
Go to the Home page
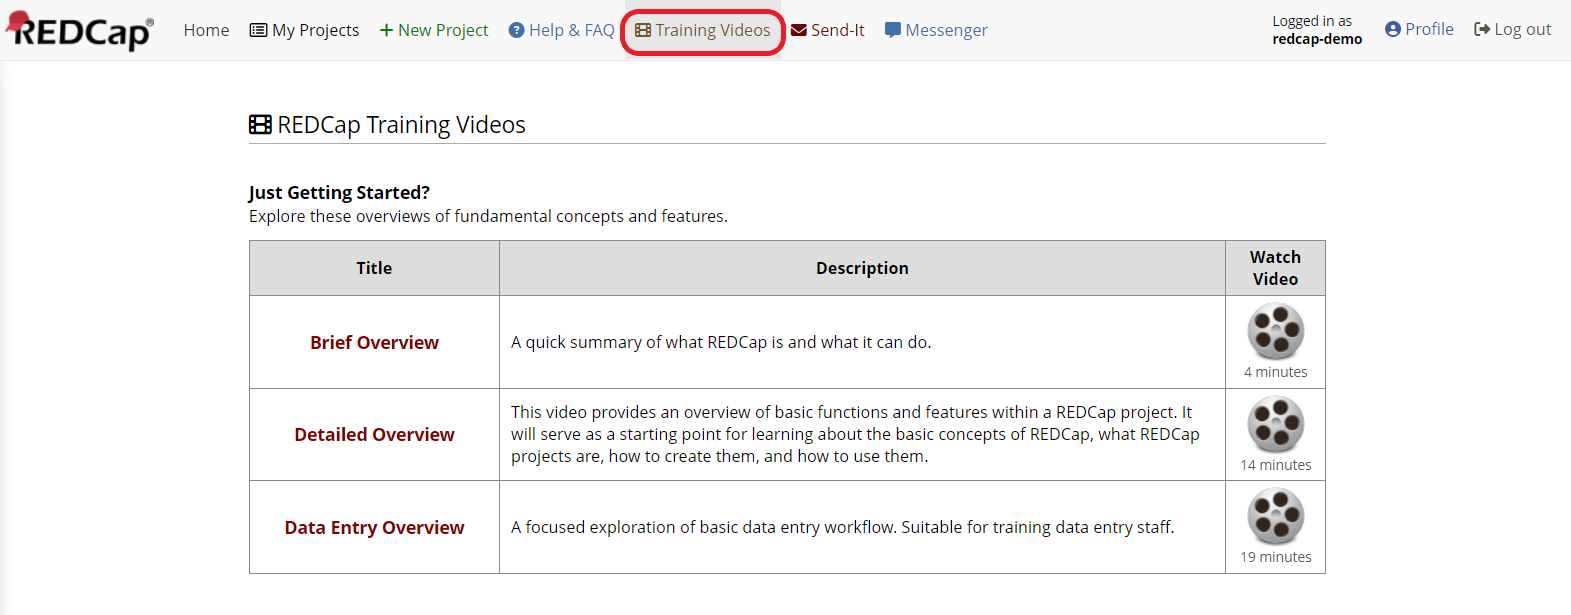pos(206,30)
